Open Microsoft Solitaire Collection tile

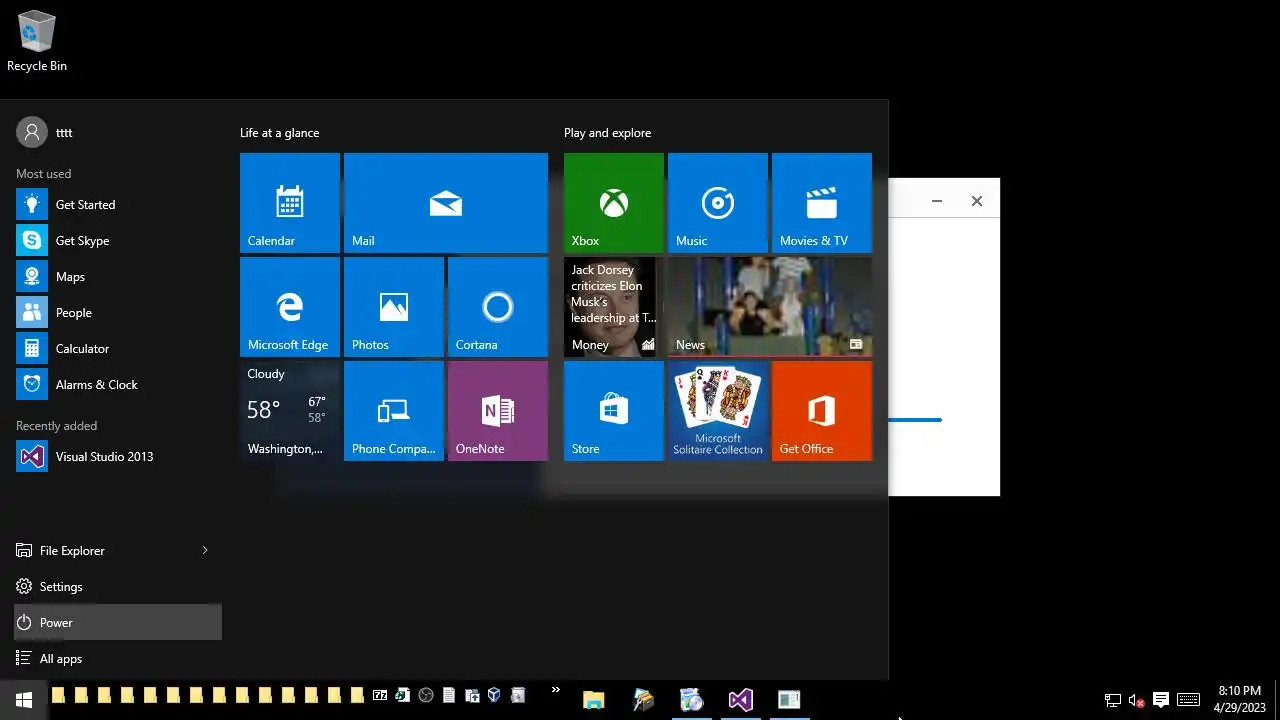click(x=718, y=411)
